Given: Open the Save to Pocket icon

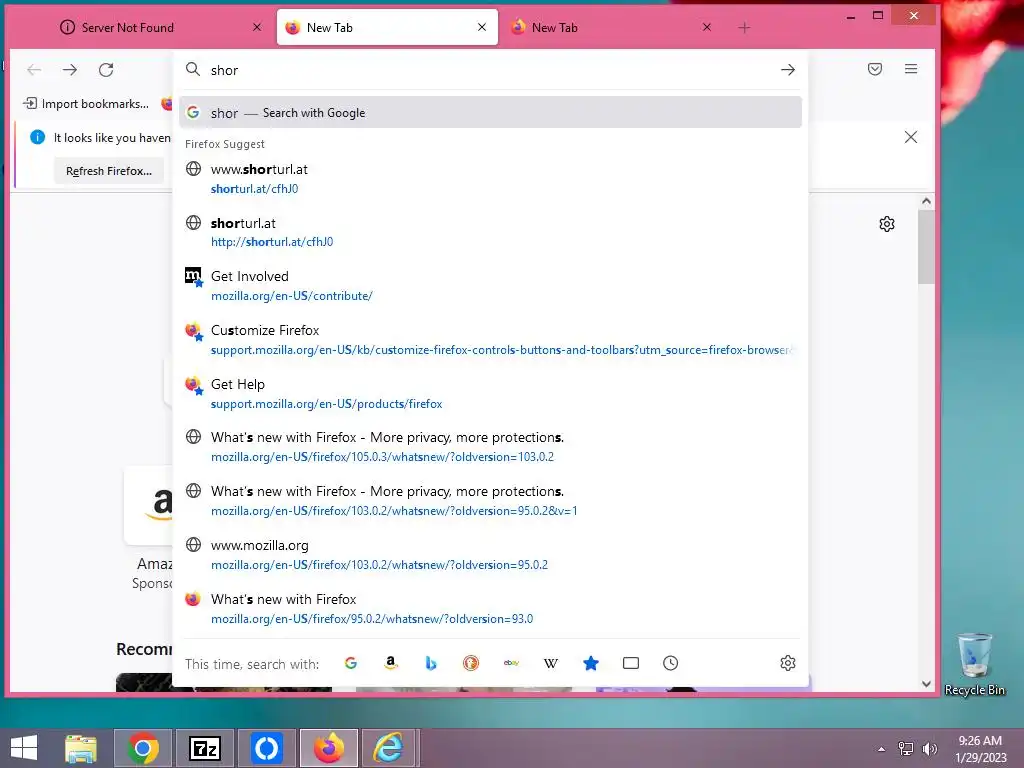Looking at the screenshot, I should pyautogui.click(x=875, y=69).
